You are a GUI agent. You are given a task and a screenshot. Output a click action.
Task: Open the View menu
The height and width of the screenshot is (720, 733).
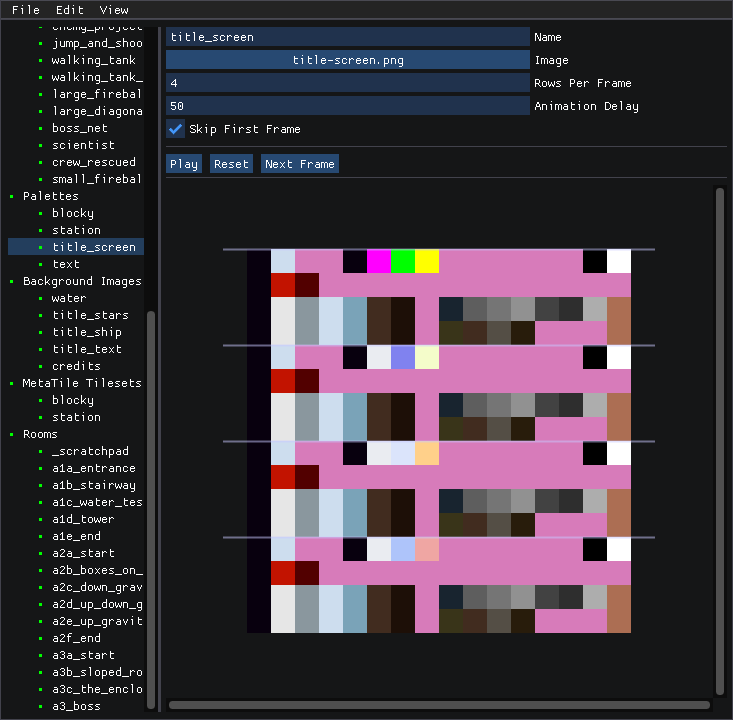tap(114, 10)
